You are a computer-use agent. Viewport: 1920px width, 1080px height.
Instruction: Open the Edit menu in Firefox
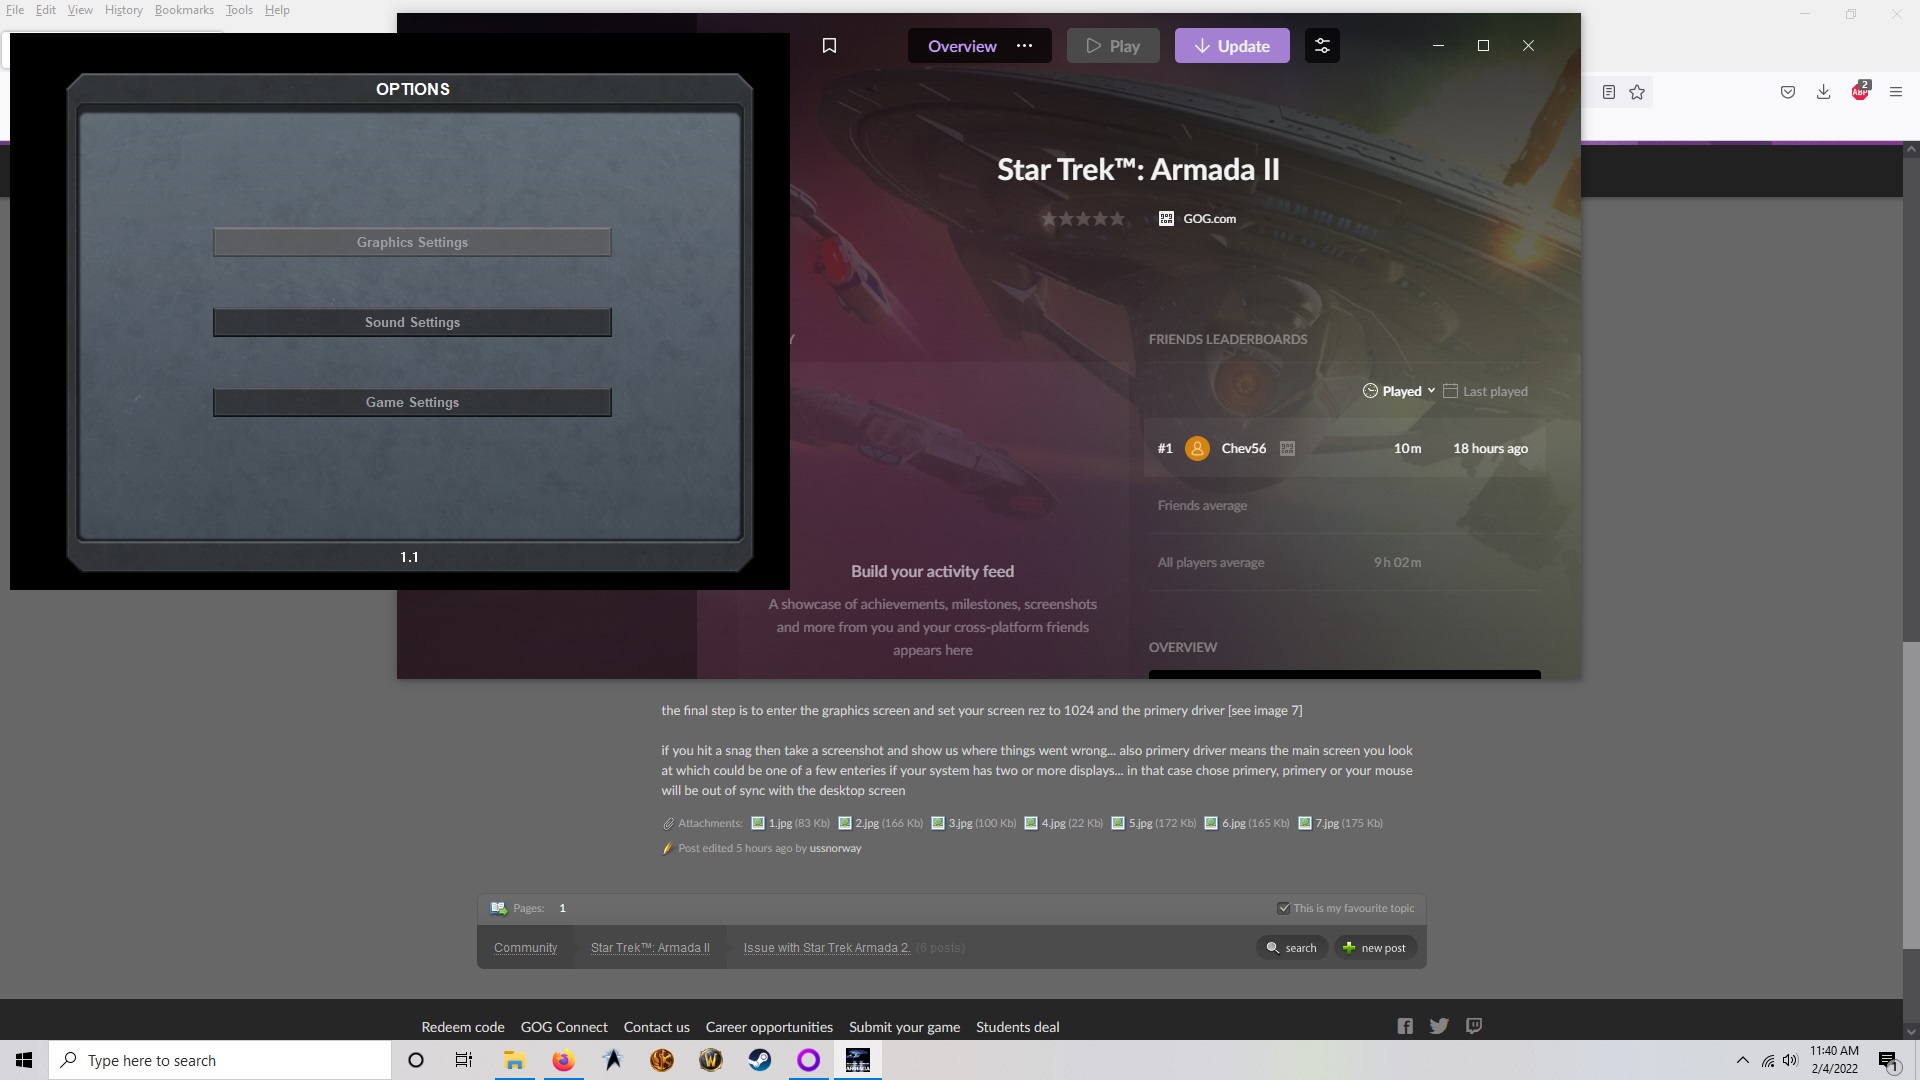pyautogui.click(x=46, y=10)
